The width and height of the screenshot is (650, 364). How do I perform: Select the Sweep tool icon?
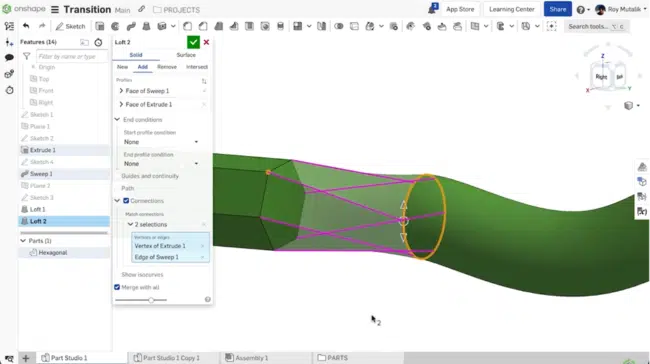point(131,26)
